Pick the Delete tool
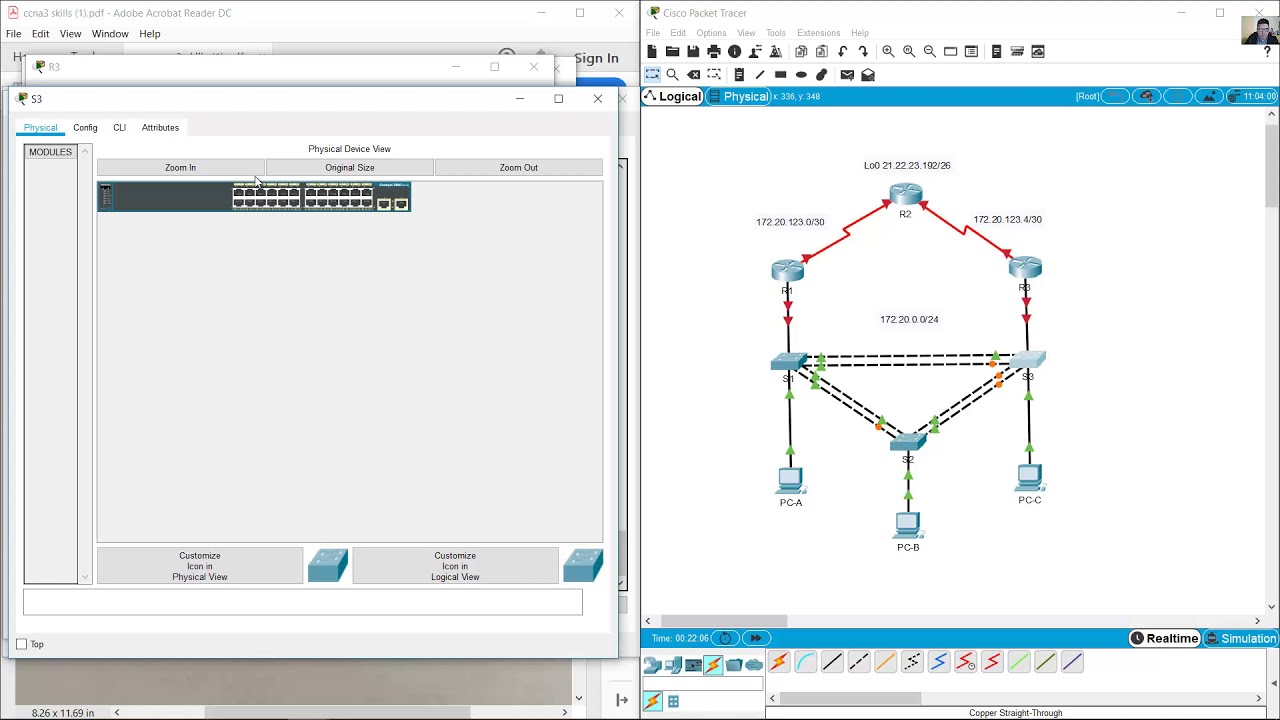This screenshot has width=1280, height=720. click(x=693, y=75)
